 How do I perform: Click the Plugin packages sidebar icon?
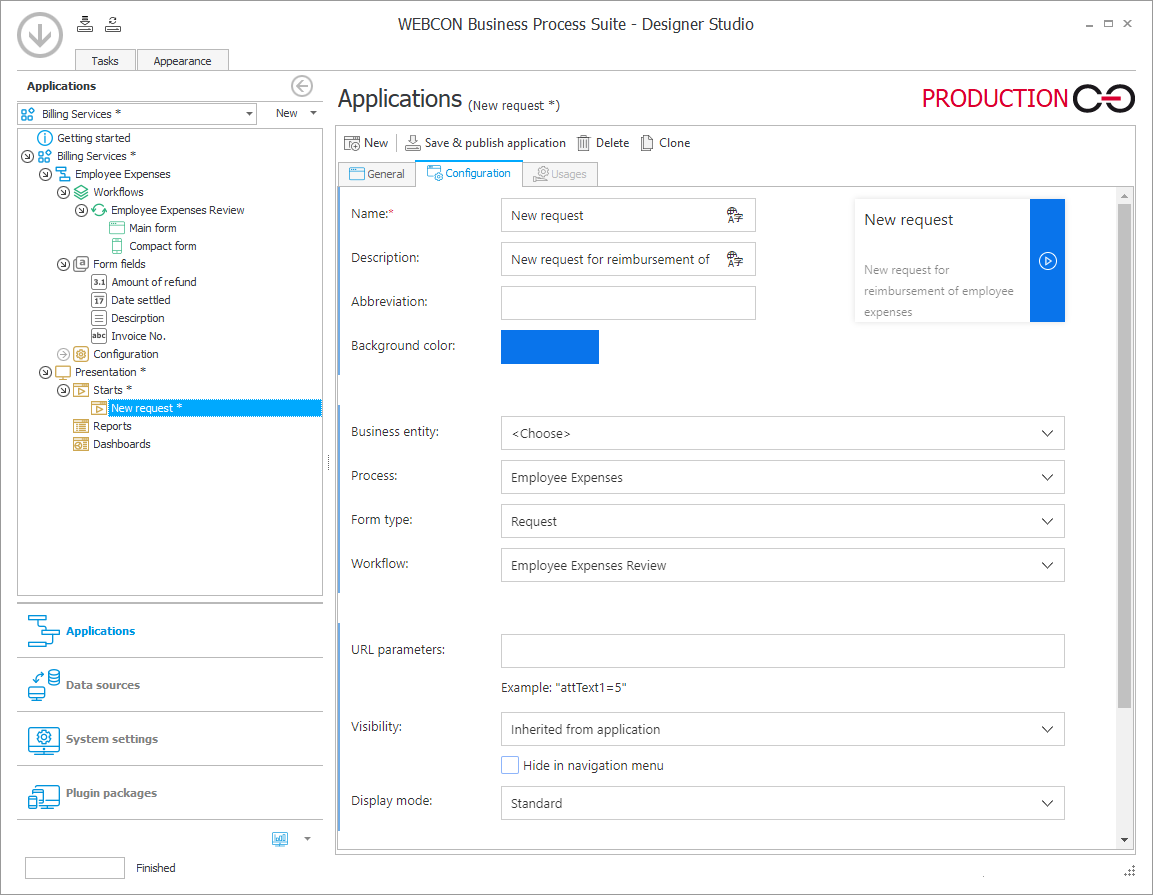pyautogui.click(x=43, y=796)
